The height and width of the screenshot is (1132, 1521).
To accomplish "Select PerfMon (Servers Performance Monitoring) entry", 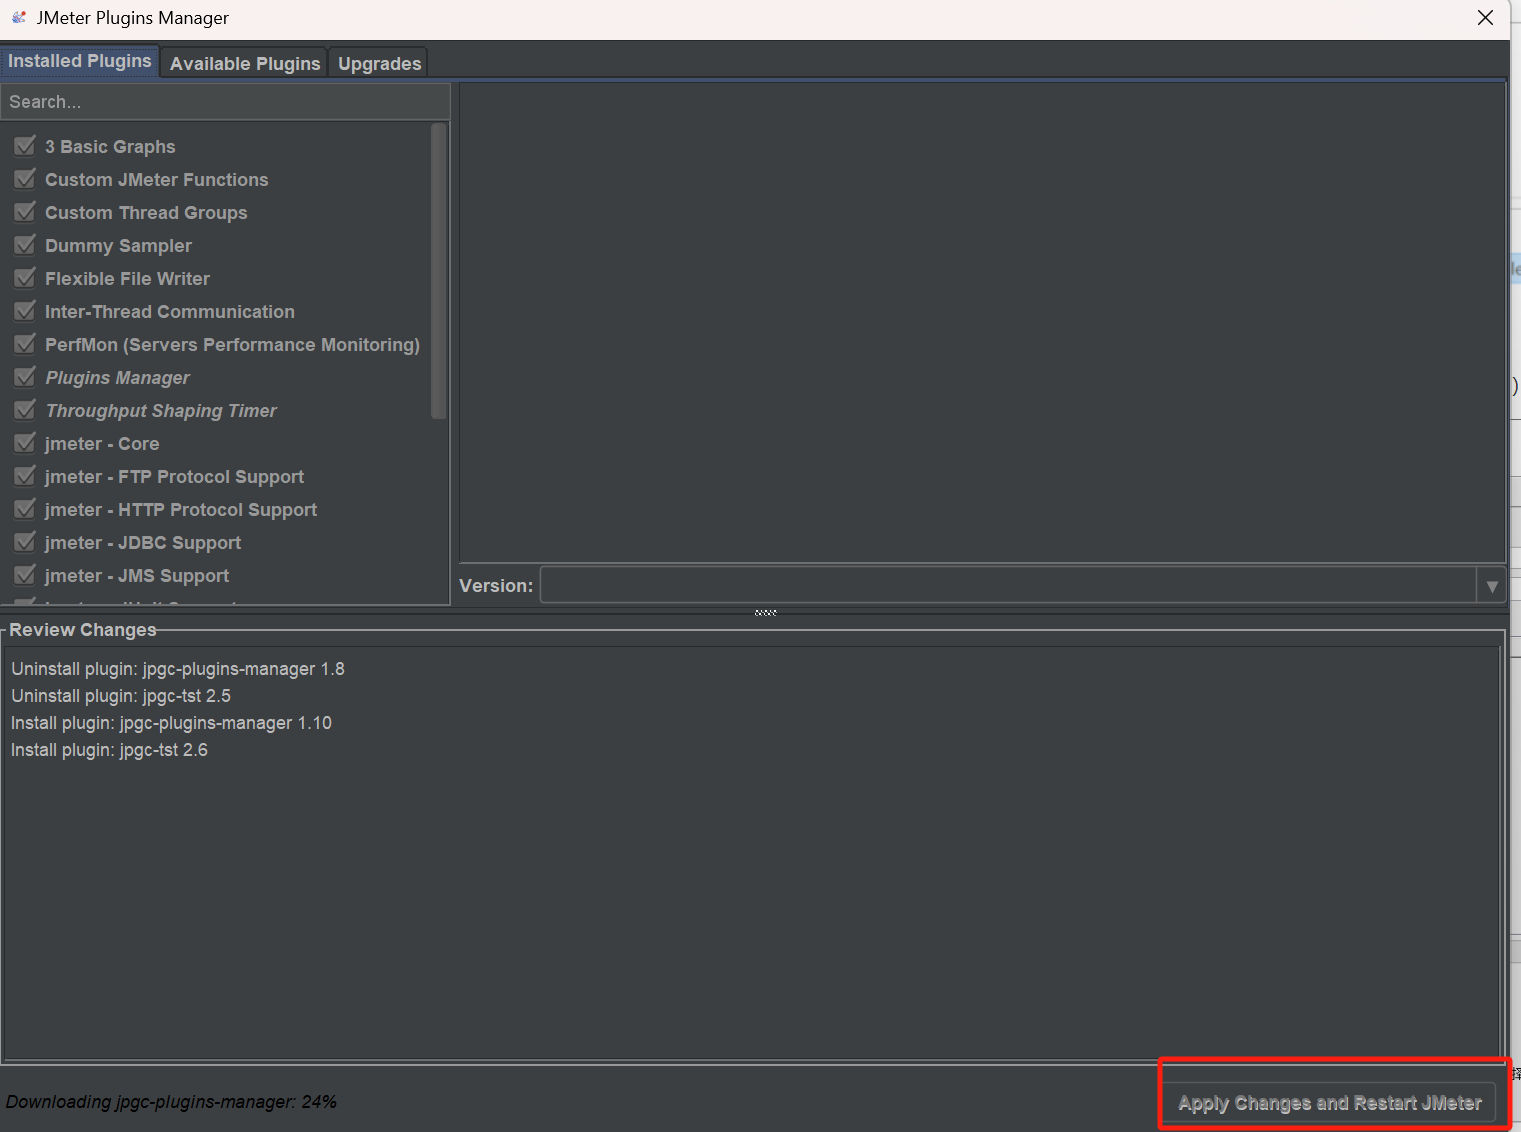I will (x=232, y=345).
